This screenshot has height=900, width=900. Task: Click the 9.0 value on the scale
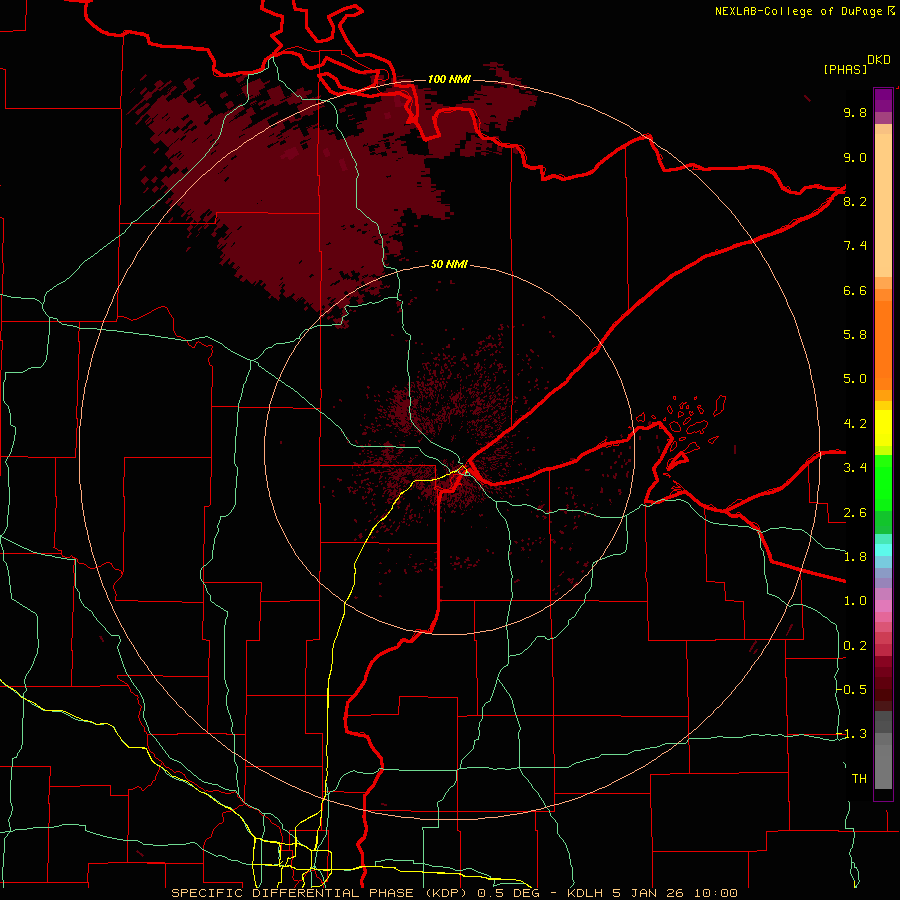click(855, 158)
